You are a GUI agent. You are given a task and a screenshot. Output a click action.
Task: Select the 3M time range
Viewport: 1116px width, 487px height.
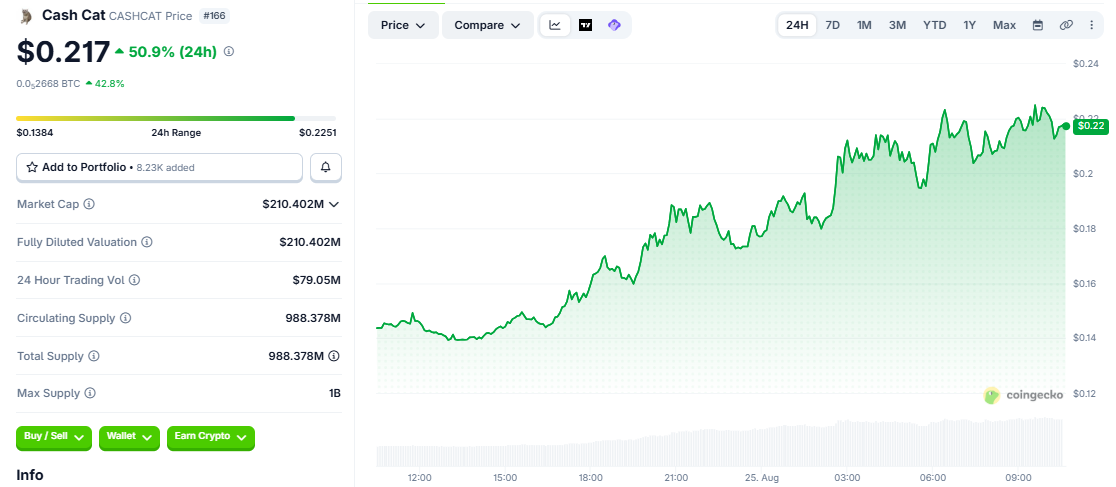tap(897, 25)
